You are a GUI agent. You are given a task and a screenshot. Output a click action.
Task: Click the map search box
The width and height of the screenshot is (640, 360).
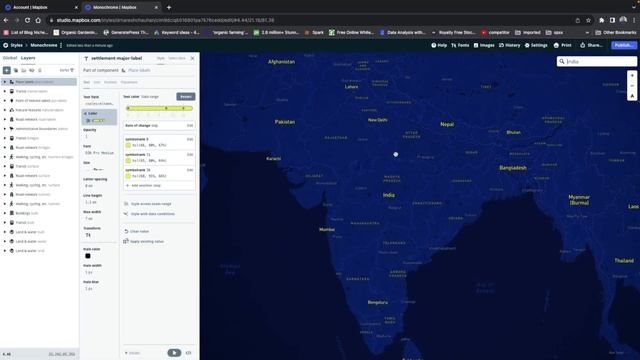[x=597, y=61]
